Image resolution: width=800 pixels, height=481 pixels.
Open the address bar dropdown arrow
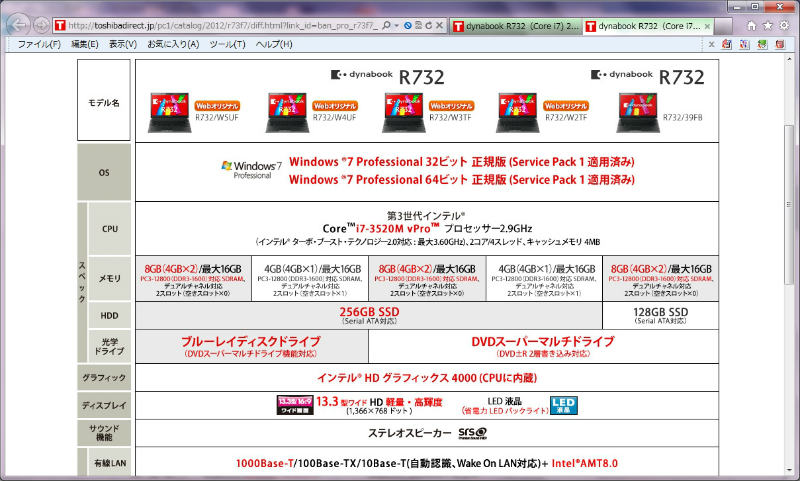coord(396,26)
